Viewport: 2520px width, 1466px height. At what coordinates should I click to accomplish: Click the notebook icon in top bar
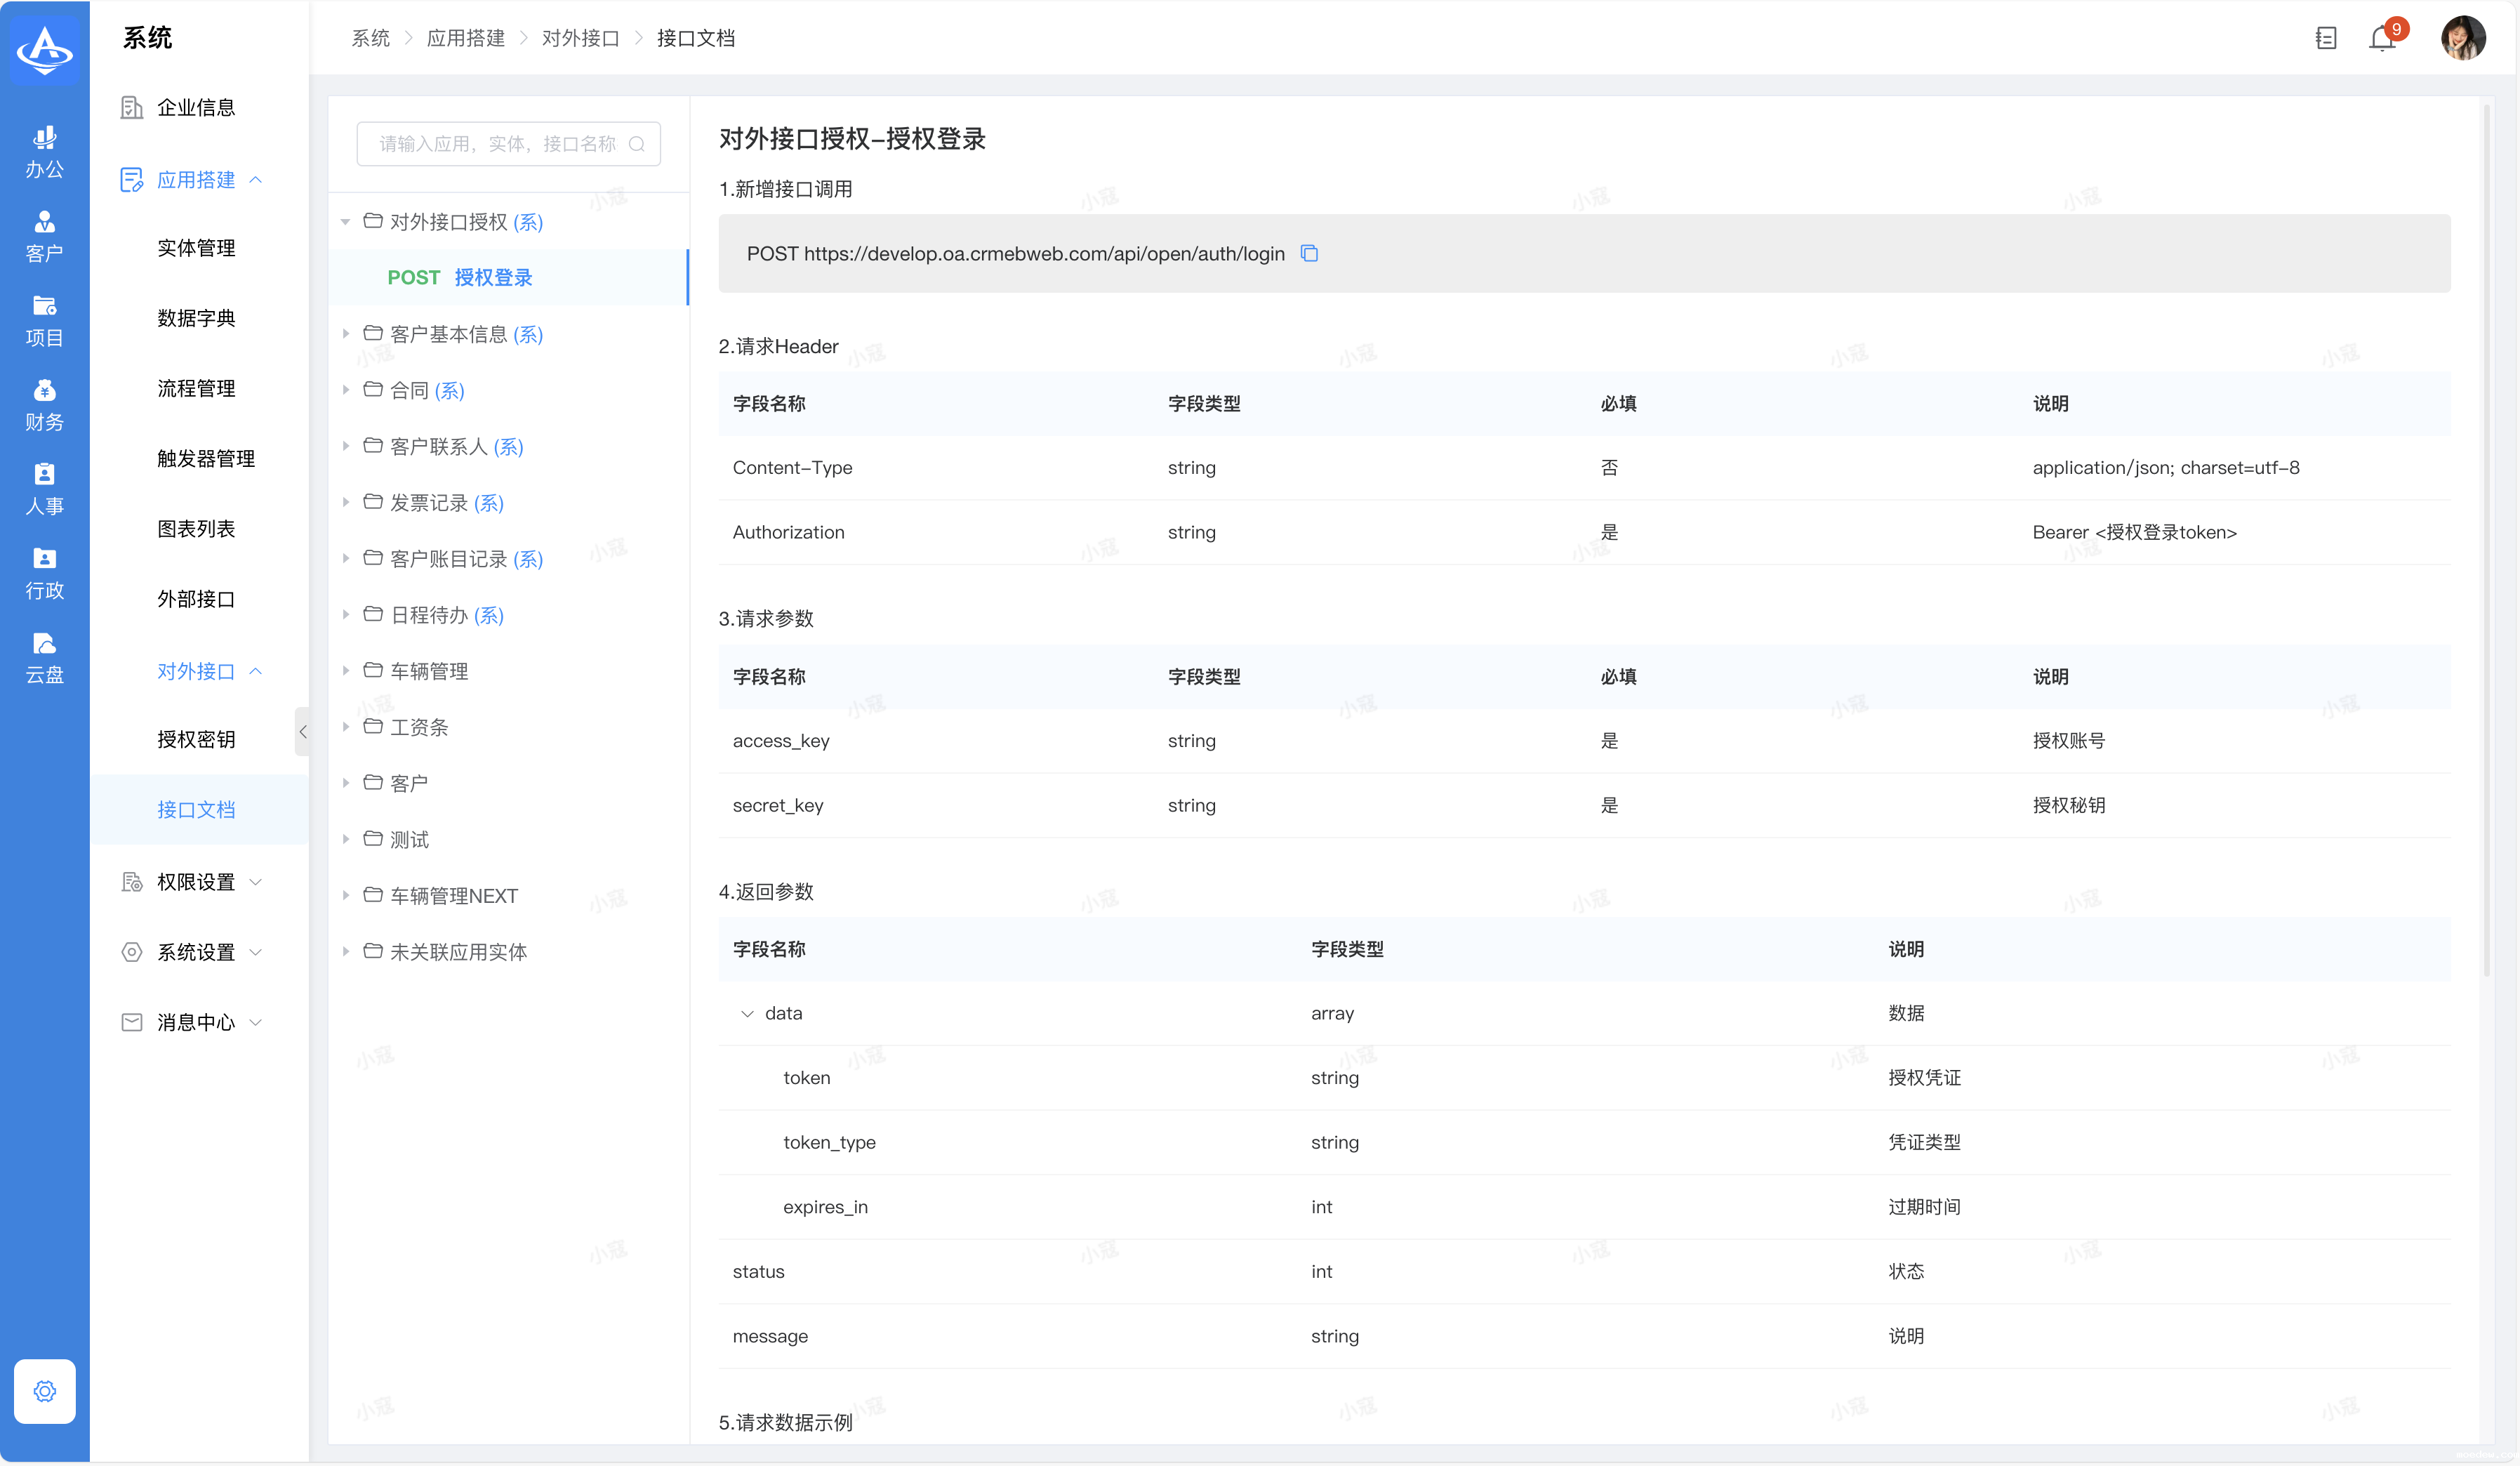point(2326,39)
